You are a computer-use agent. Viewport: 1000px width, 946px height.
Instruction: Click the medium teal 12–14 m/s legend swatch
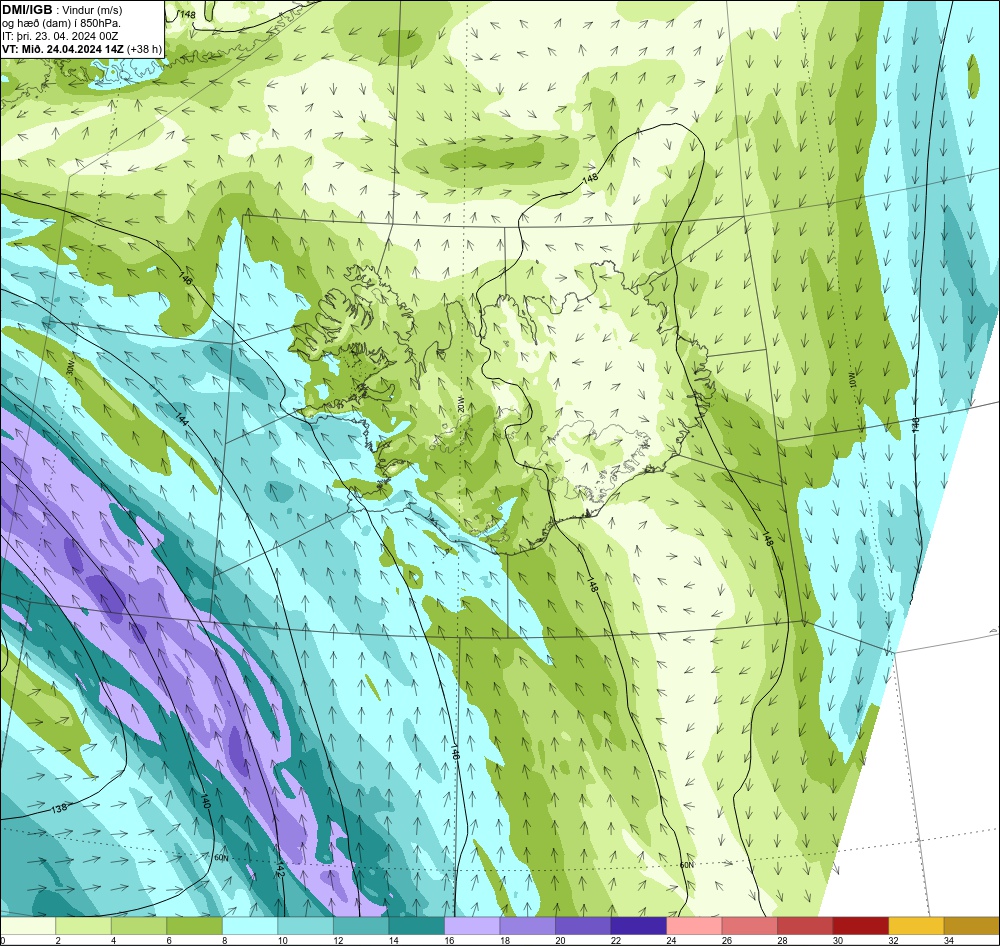(x=361, y=925)
